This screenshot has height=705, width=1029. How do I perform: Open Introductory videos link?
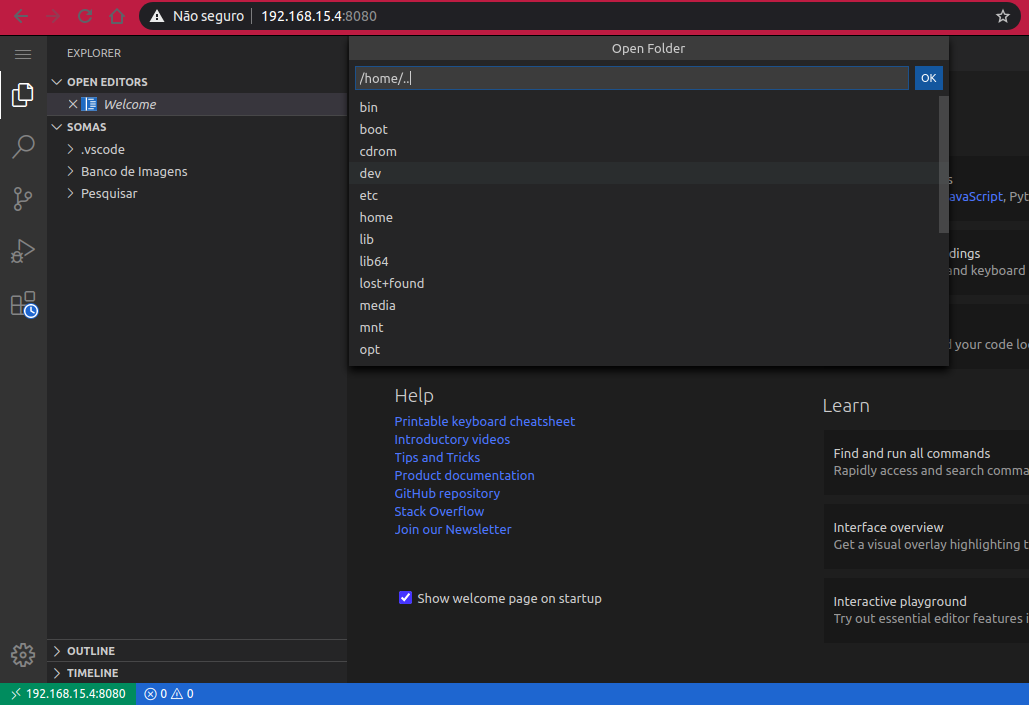pyautogui.click(x=452, y=439)
